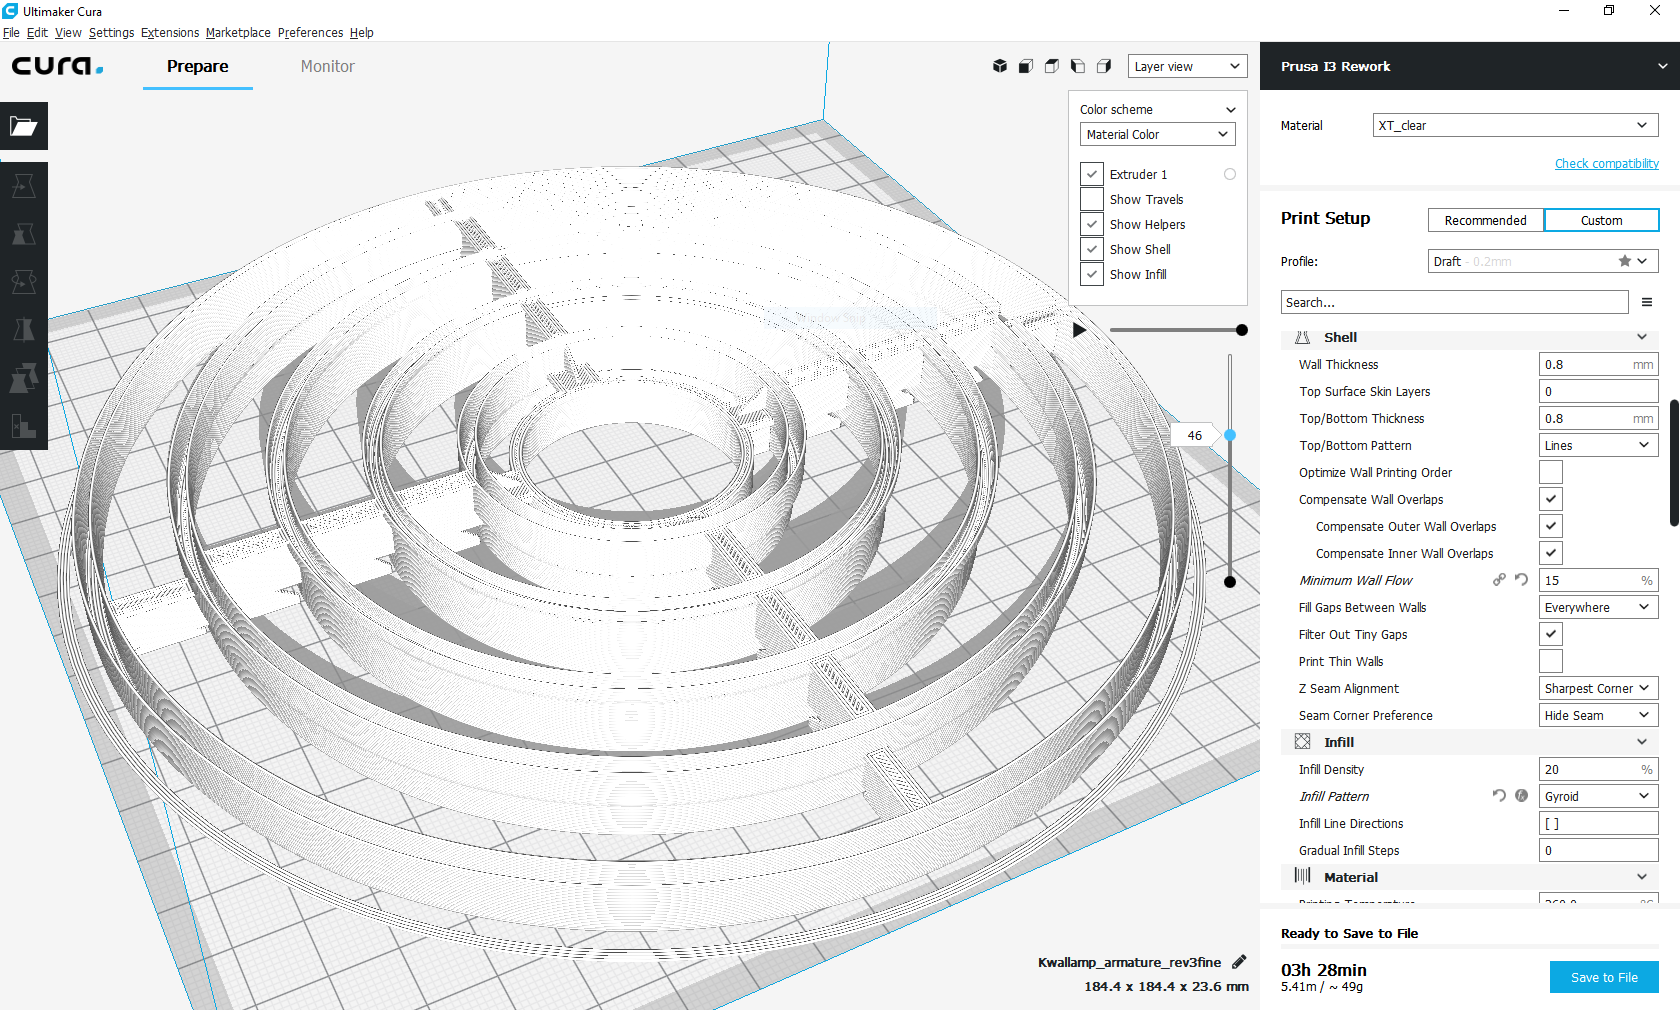Open Top/Bottom Pattern Lines dropdown
Screen dimensions: 1680x1010
(1598, 445)
